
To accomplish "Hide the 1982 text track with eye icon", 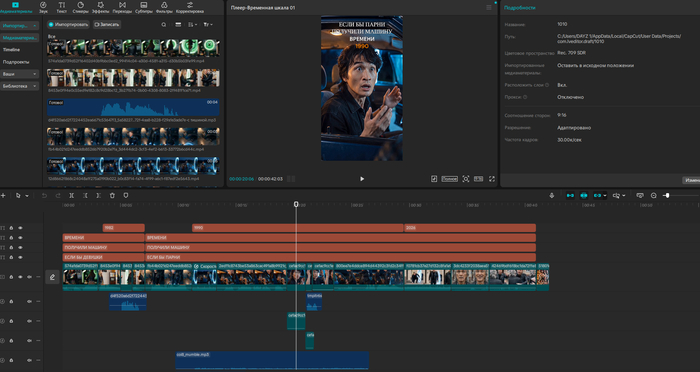I will tap(20, 228).
